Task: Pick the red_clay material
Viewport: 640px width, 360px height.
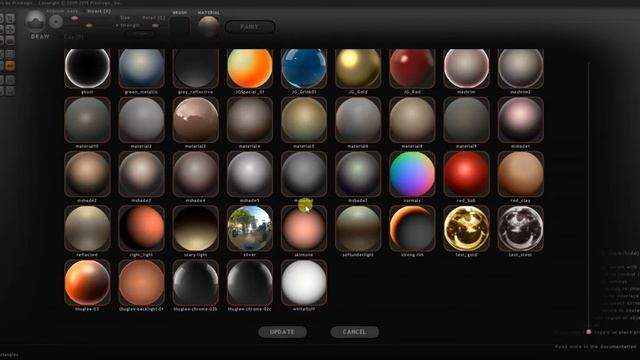Action: (x=520, y=174)
